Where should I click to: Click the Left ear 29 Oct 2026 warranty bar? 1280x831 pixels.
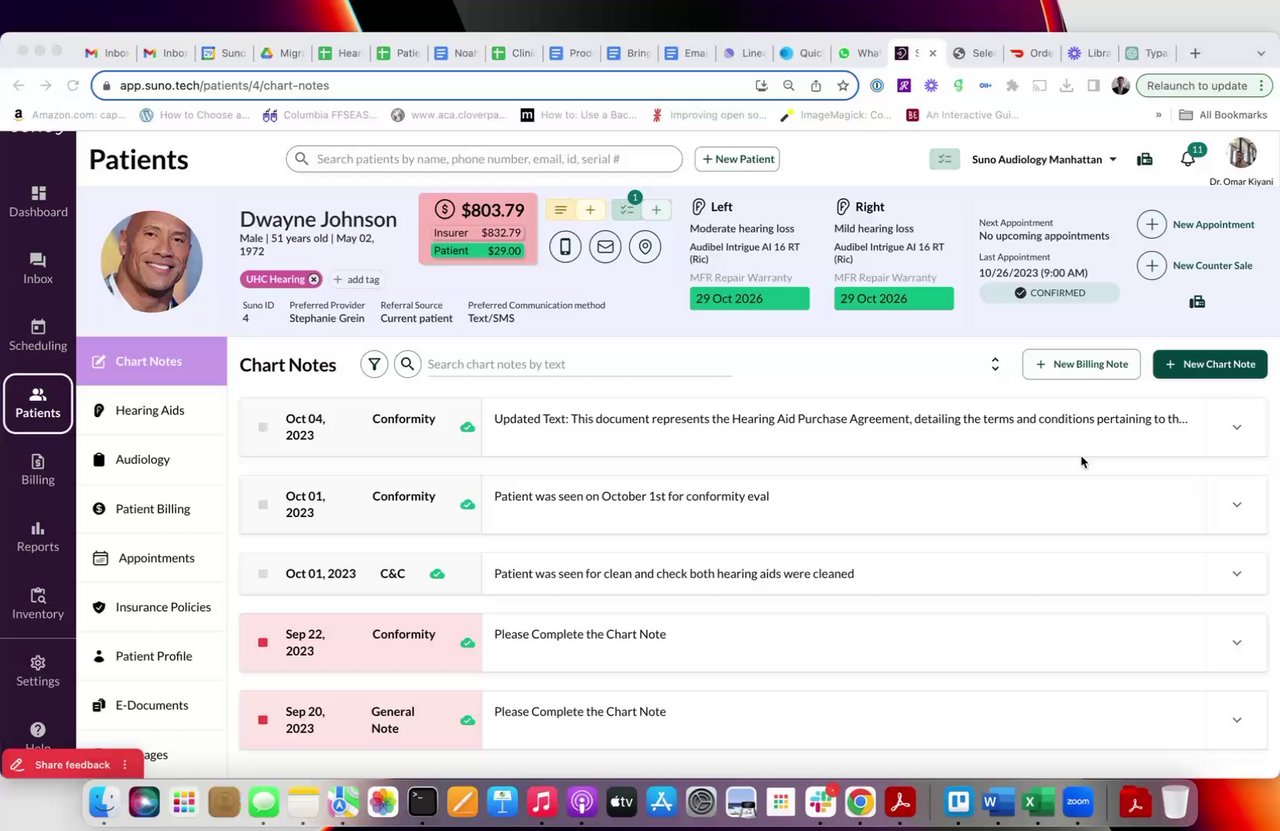pyautogui.click(x=749, y=298)
